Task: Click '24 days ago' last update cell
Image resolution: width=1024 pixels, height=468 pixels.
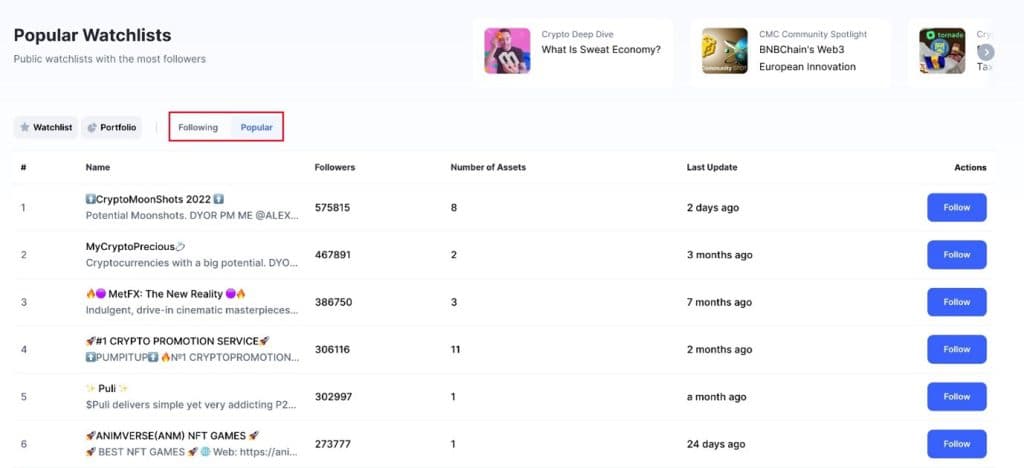Action: [715, 444]
